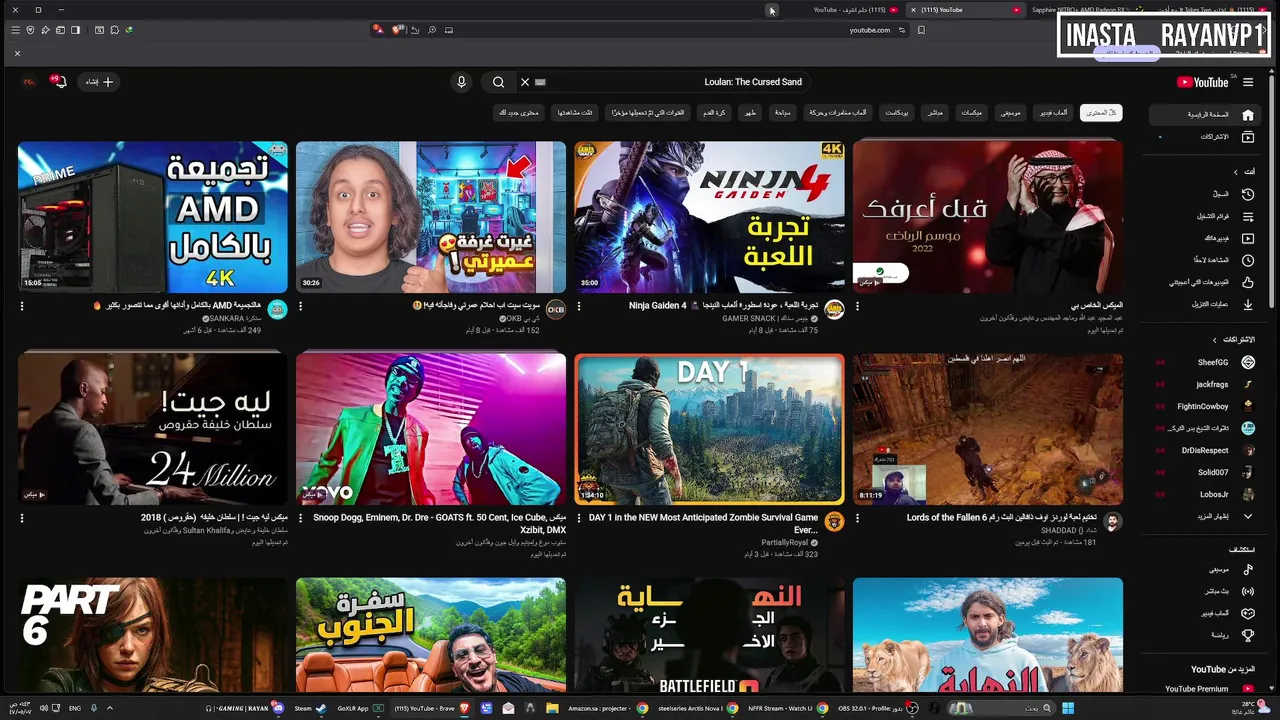
Task: Click the Windows Start button
Action: point(1067,708)
